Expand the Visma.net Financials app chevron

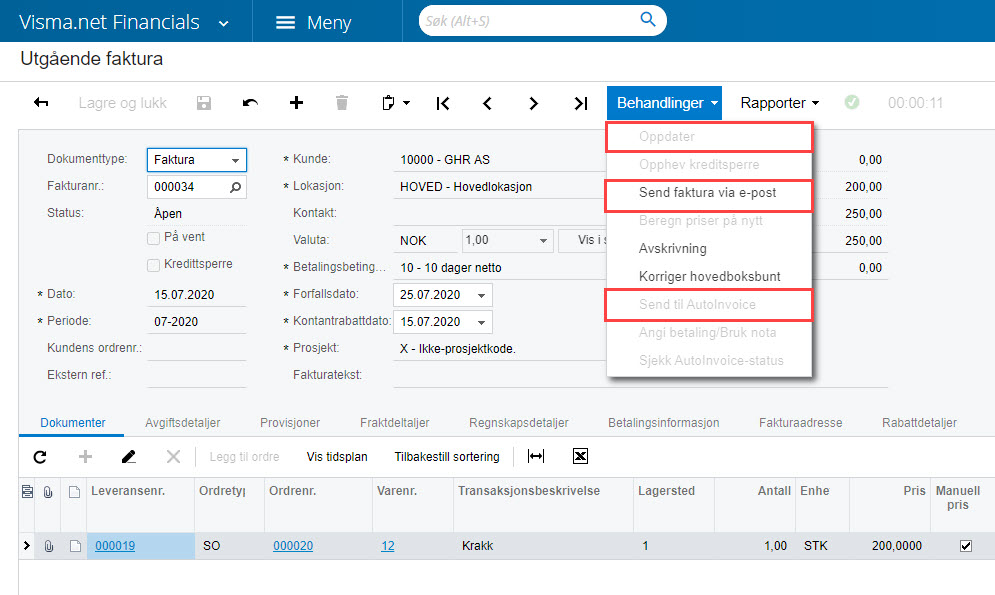(x=223, y=24)
